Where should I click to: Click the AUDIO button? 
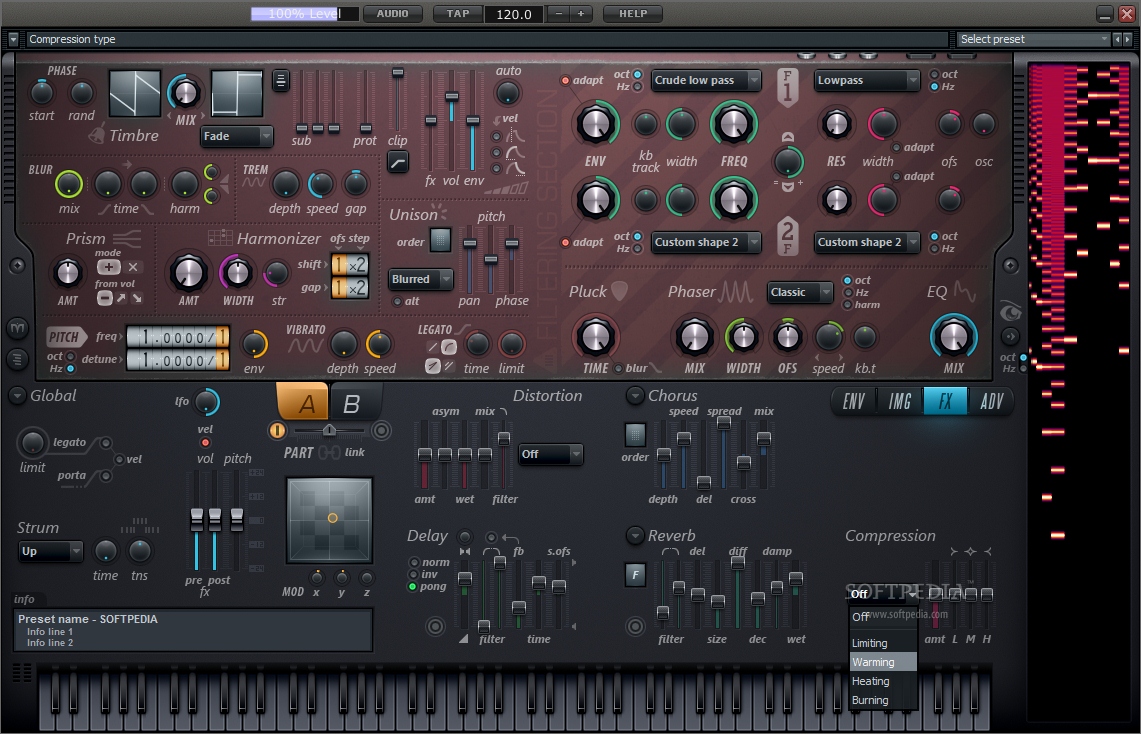coord(392,14)
